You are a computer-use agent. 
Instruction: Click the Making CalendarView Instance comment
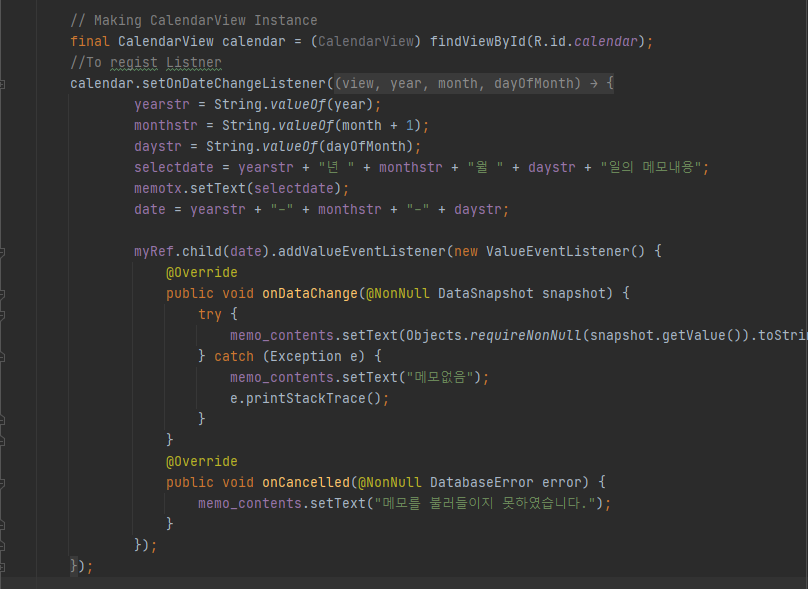(x=180, y=20)
